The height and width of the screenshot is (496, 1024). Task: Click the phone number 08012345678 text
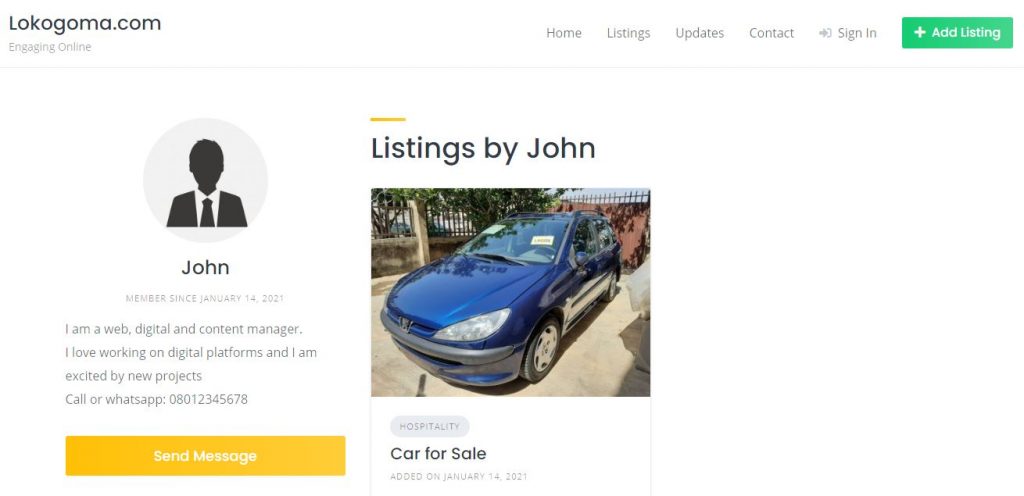tap(208, 399)
